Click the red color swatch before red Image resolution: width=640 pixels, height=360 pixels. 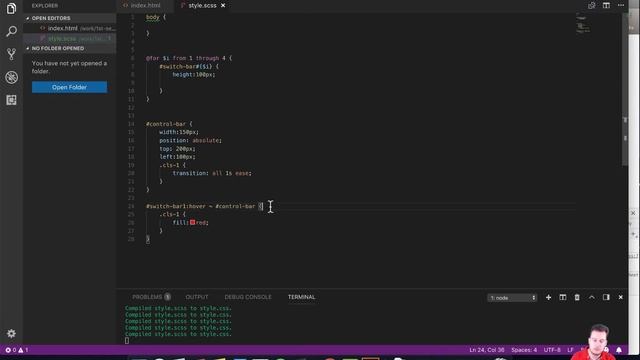192,222
